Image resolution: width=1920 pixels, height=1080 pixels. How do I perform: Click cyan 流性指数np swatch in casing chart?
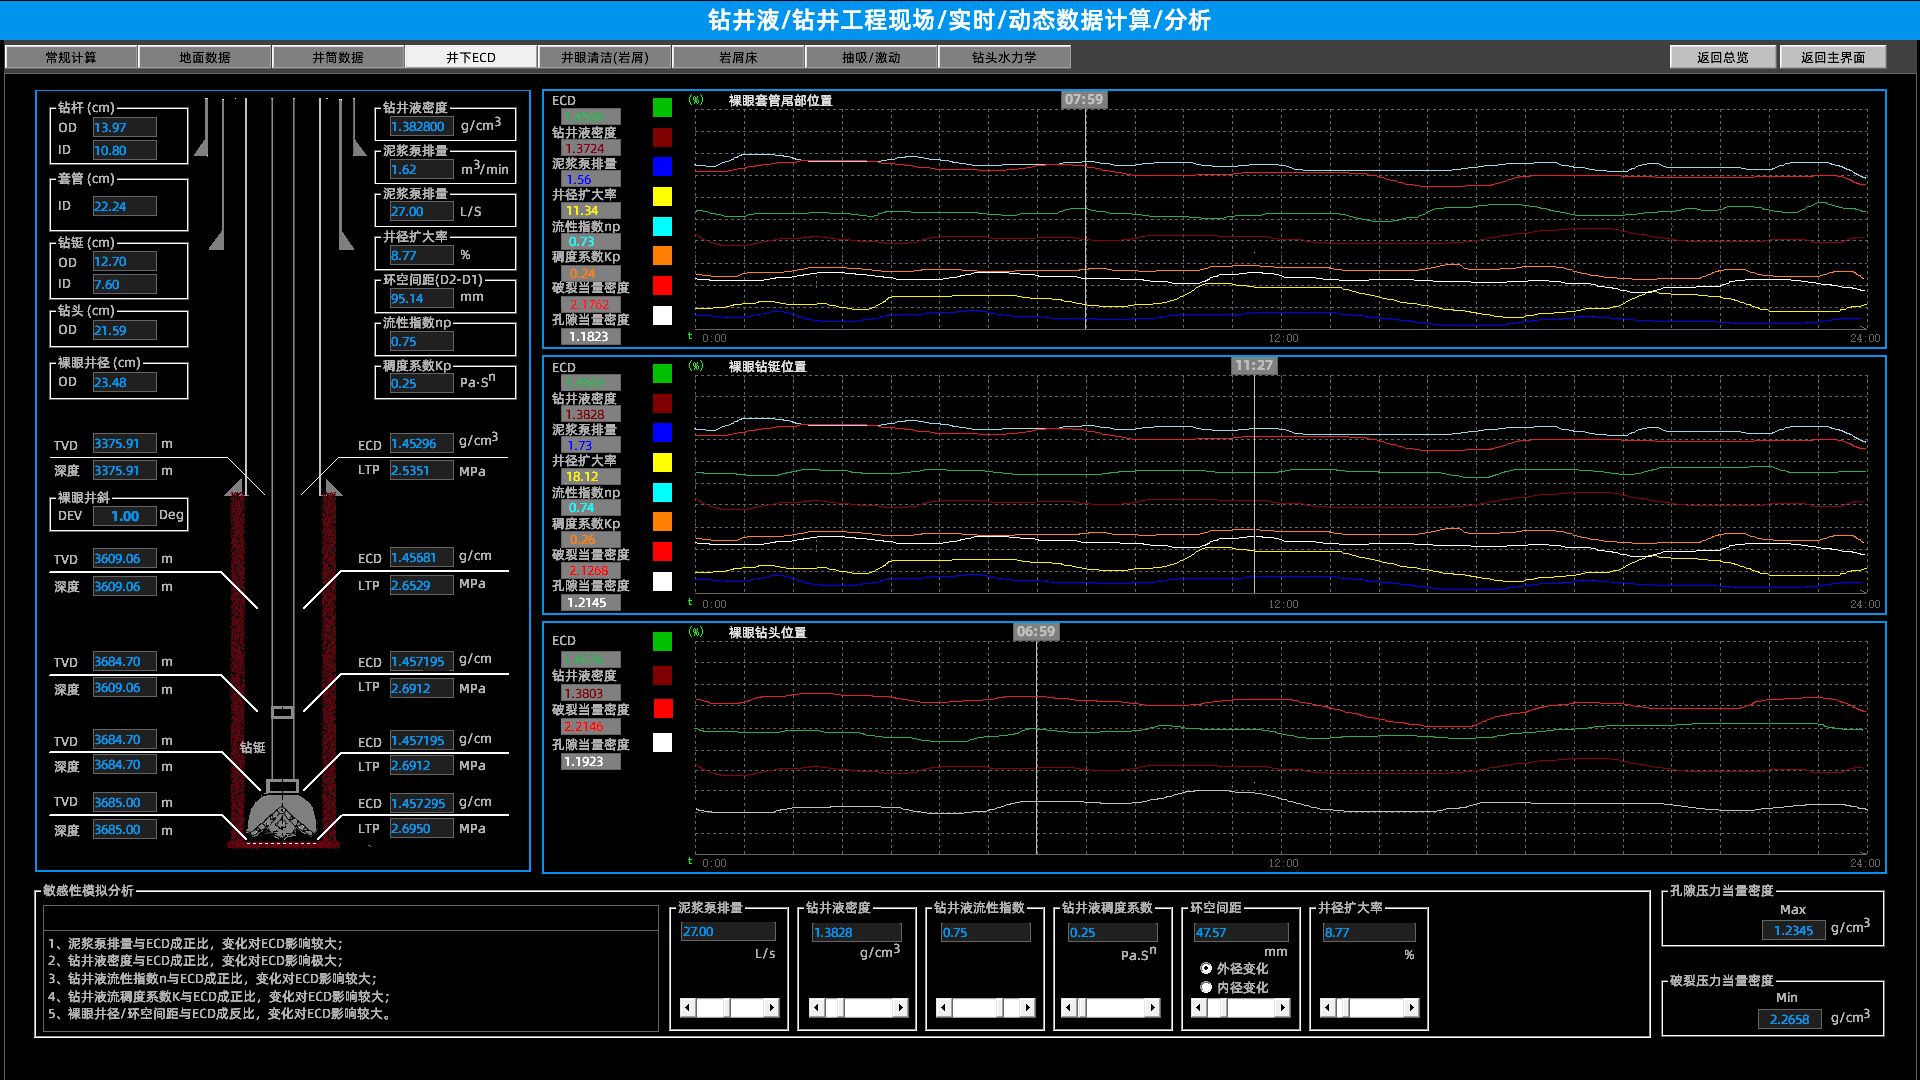[x=662, y=226]
